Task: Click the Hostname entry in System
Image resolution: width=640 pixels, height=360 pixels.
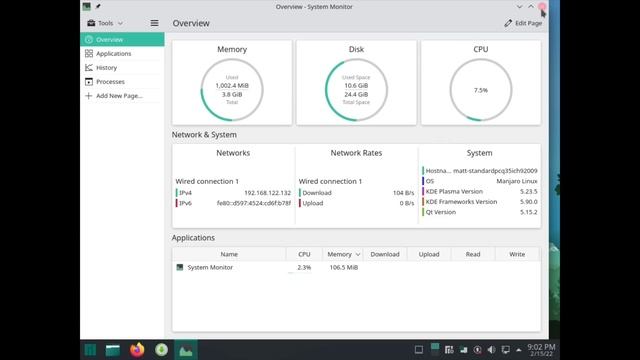Action: [480, 171]
